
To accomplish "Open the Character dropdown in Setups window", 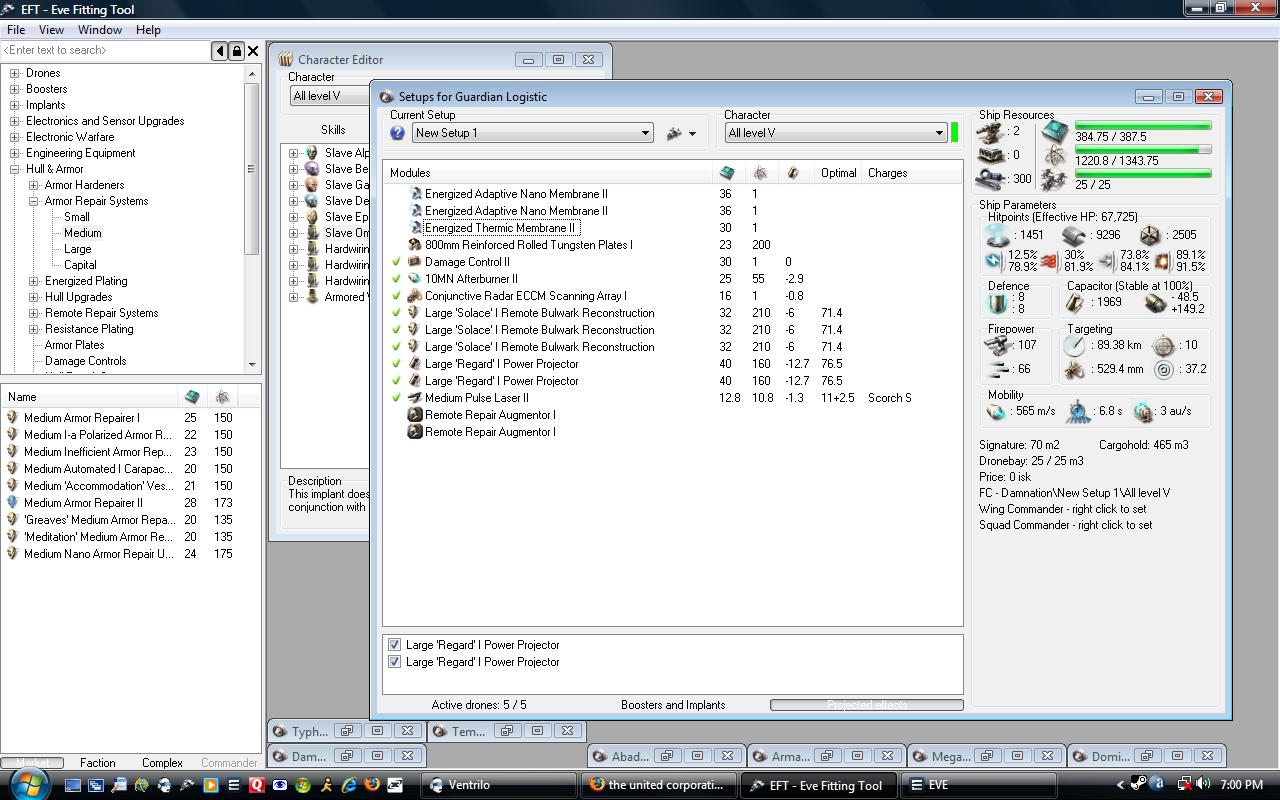I will click(938, 133).
